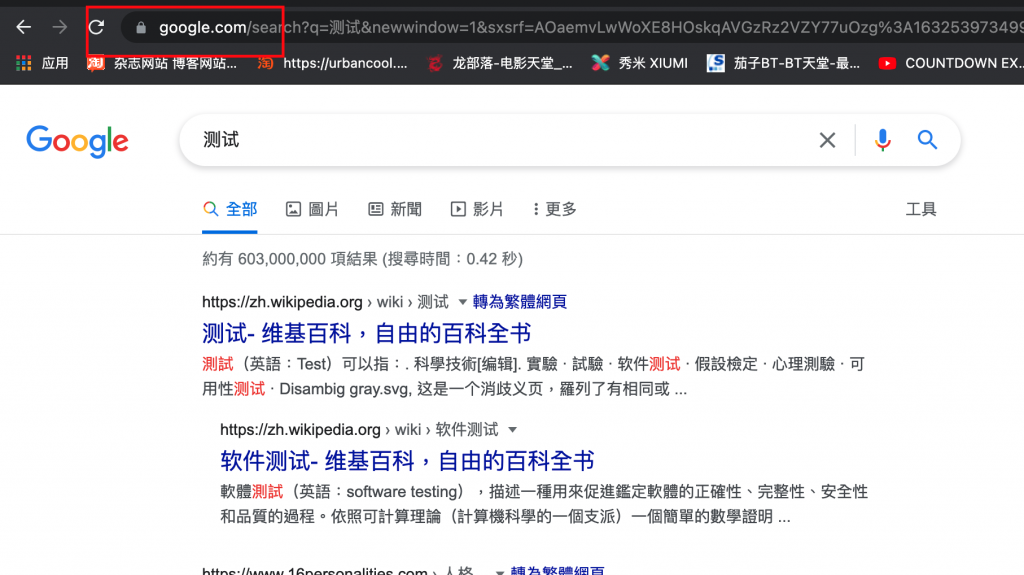
Task: Switch to the 新聞 news tab
Action: 395,209
